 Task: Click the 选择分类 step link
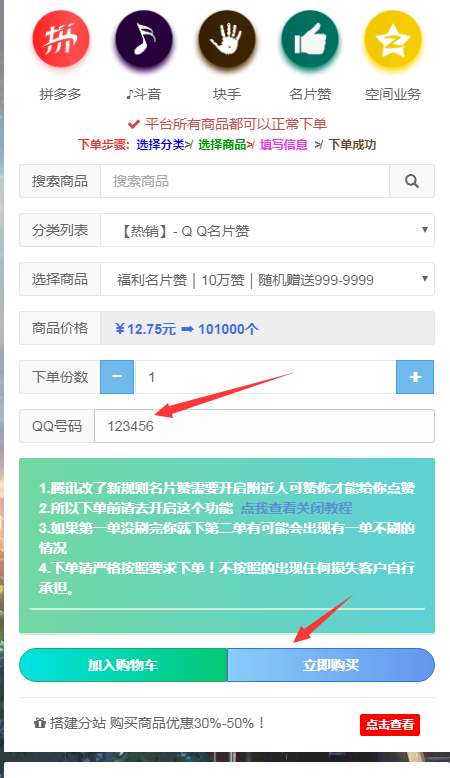tap(160, 145)
